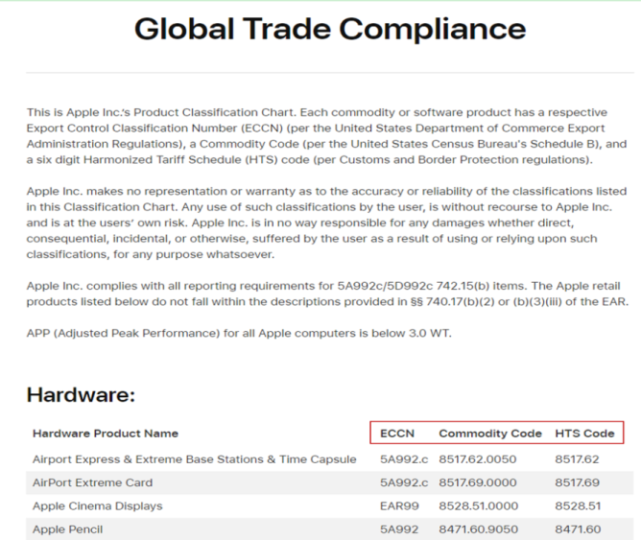
Task: Click the 5A992c/5D992c reporting requirements paragraph
Action: (x=327, y=294)
